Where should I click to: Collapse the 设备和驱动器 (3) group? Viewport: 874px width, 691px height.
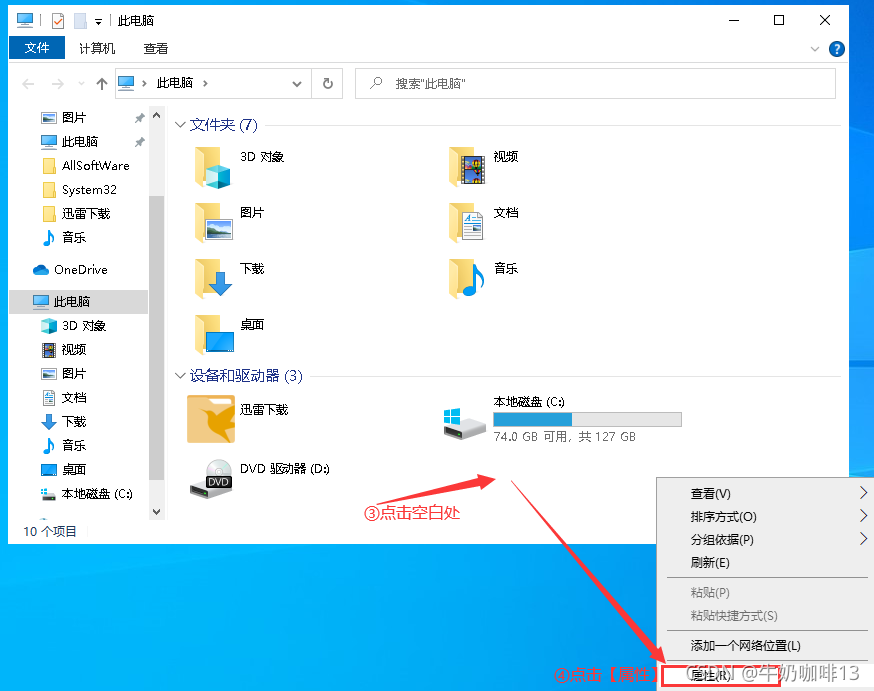[179, 376]
